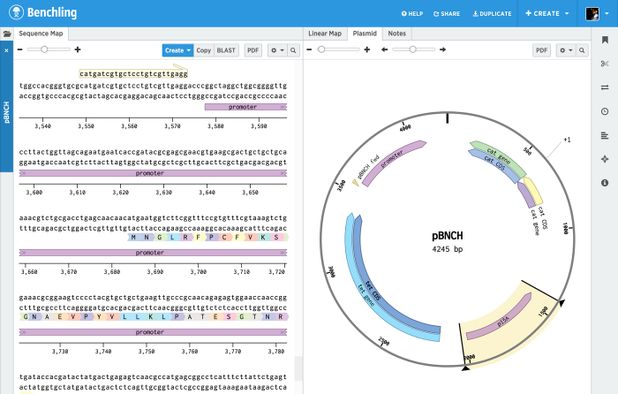Open the bookmark annotations panel icon
The height and width of the screenshot is (394, 618).
605,40
